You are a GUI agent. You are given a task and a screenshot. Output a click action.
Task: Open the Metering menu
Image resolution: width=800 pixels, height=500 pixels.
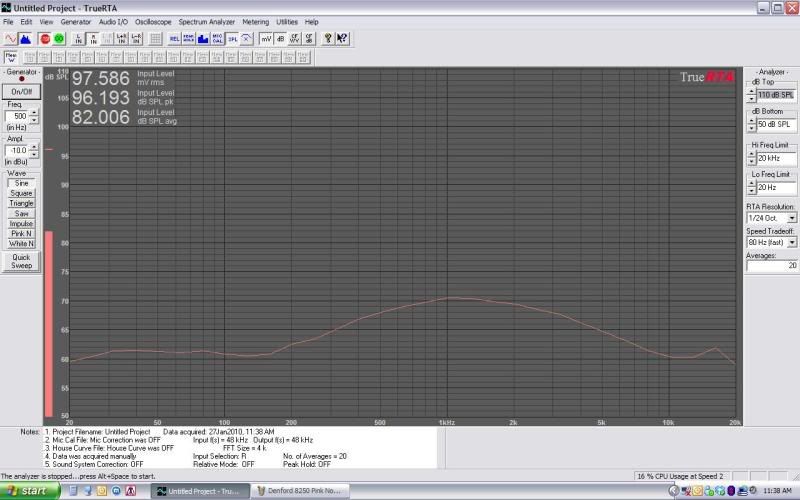point(256,22)
